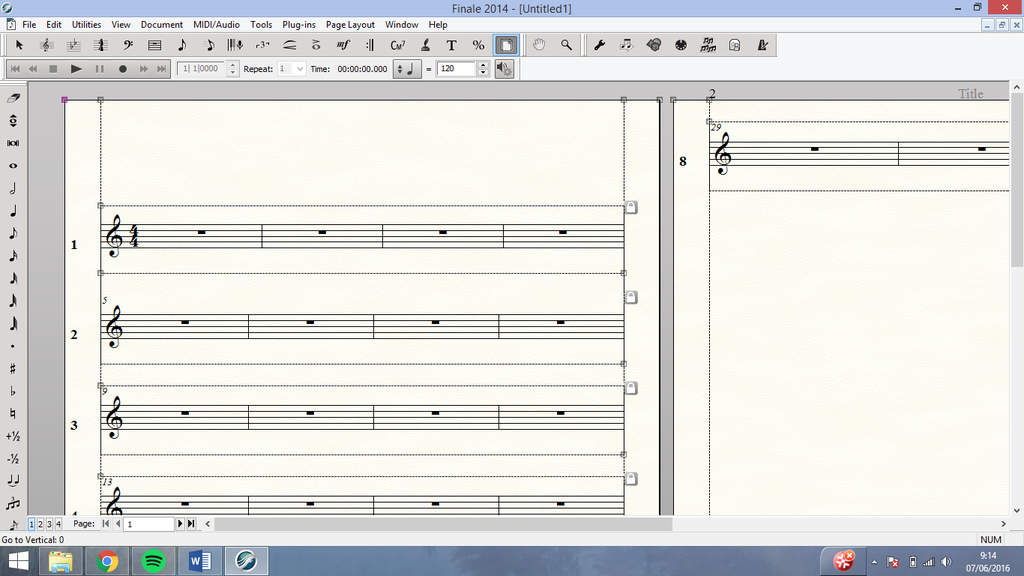Select the Hand Grabber tool
Screen dimensions: 1024x576
(x=539, y=45)
